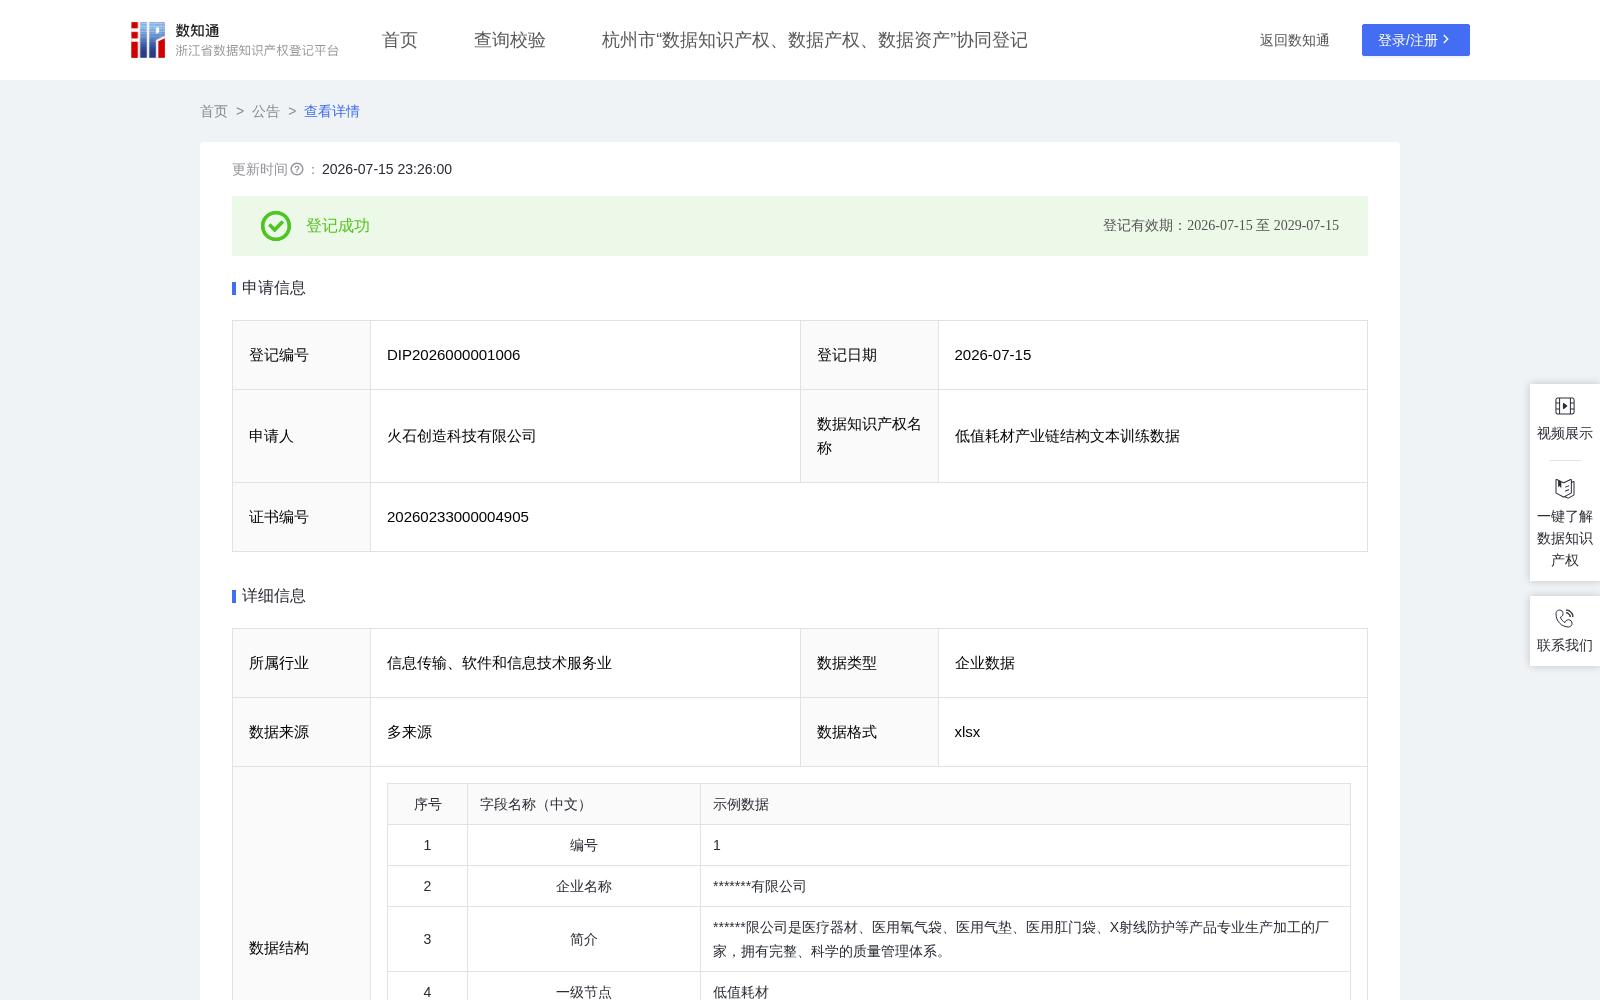Viewport: 1600px width, 1000px height.
Task: Click the 数据知识产权名称 label cell
Action: tap(869, 436)
